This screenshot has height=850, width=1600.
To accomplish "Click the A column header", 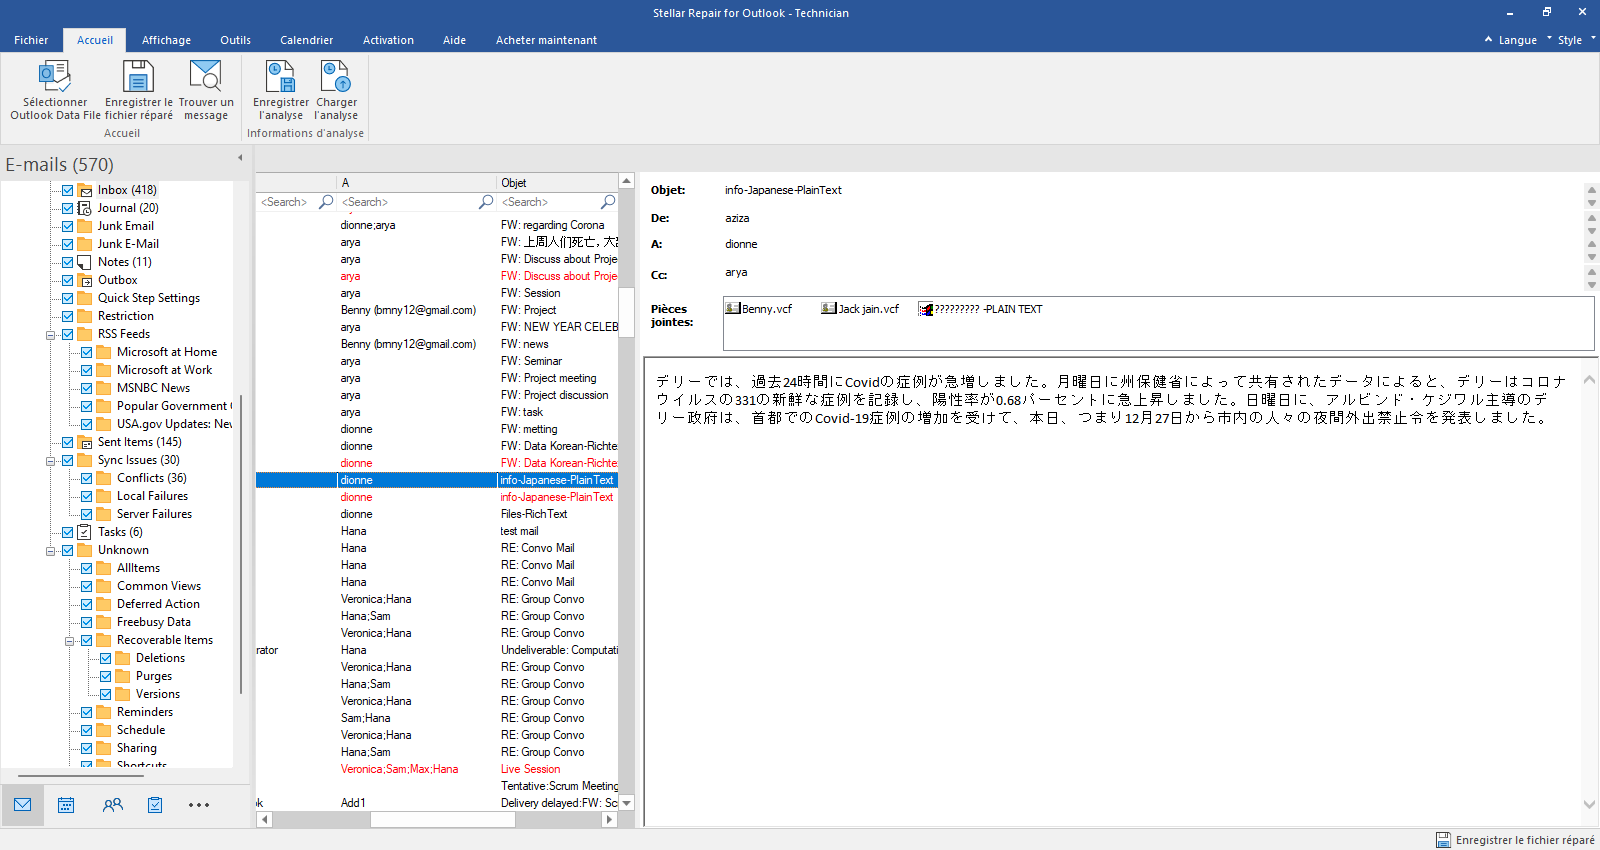I will coord(416,183).
